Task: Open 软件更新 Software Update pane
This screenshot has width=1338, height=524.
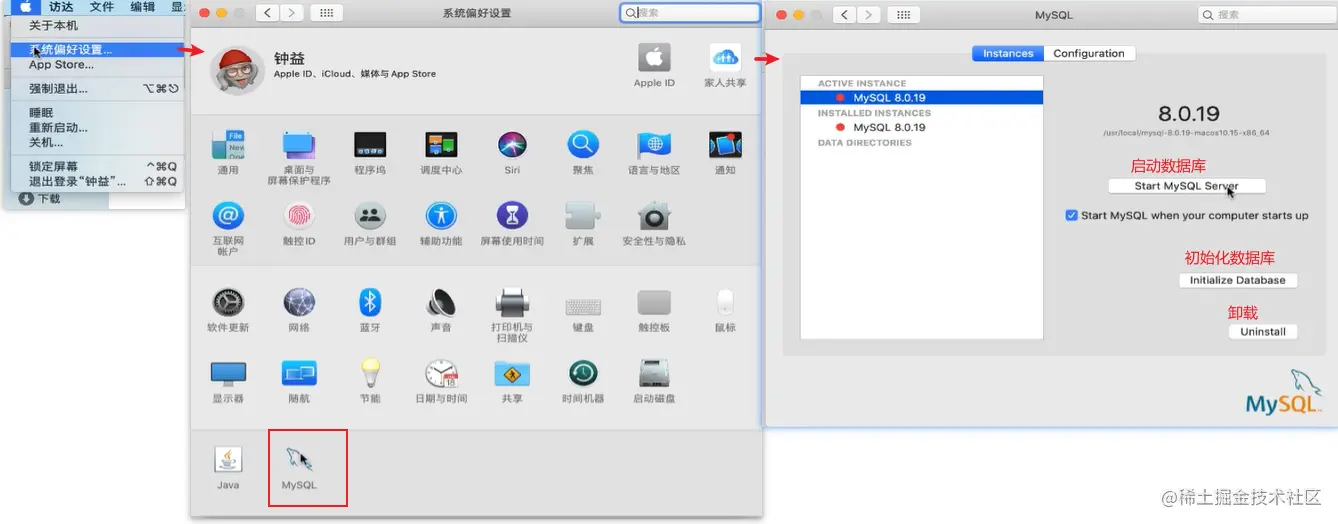Action: pyautogui.click(x=228, y=302)
